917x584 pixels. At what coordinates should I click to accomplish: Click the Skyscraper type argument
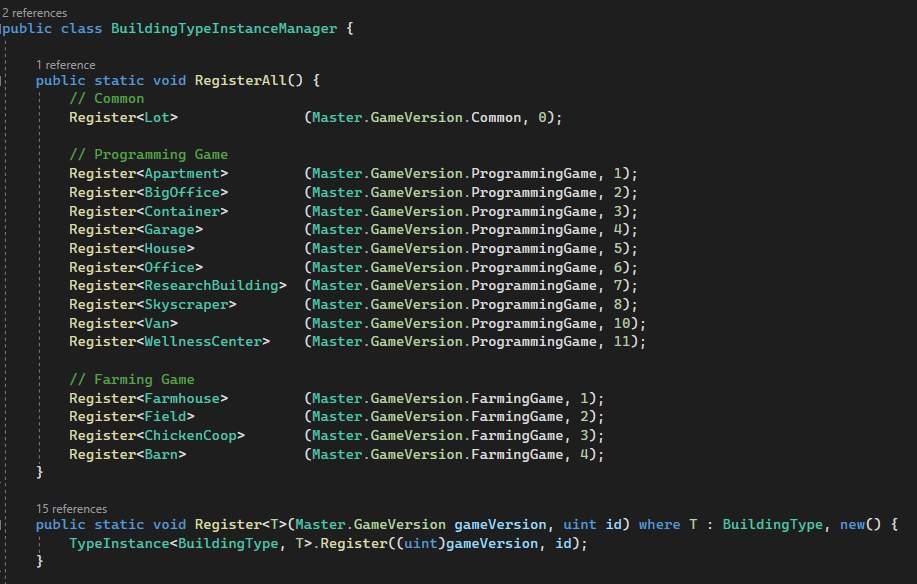point(186,305)
